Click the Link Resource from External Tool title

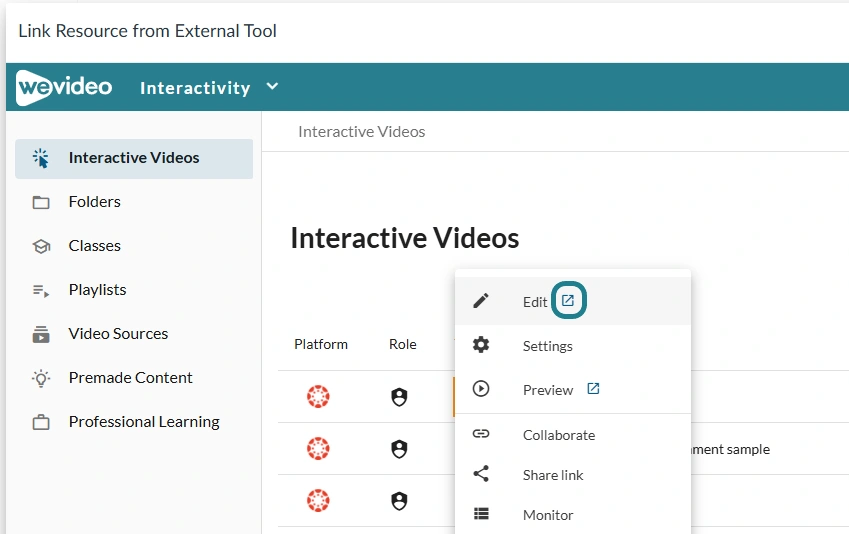(x=147, y=31)
